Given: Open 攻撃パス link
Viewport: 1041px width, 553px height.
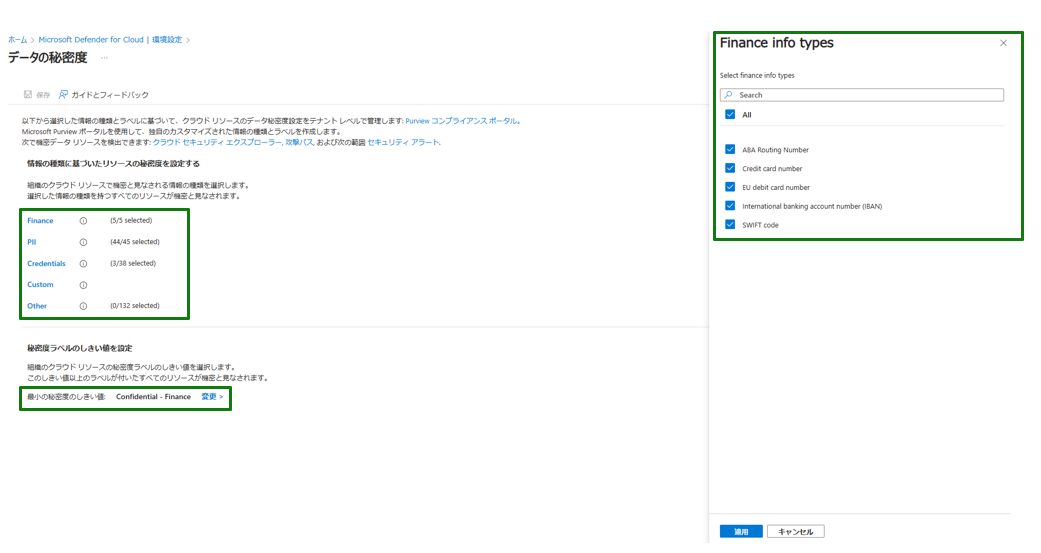Looking at the screenshot, I should pyautogui.click(x=299, y=142).
